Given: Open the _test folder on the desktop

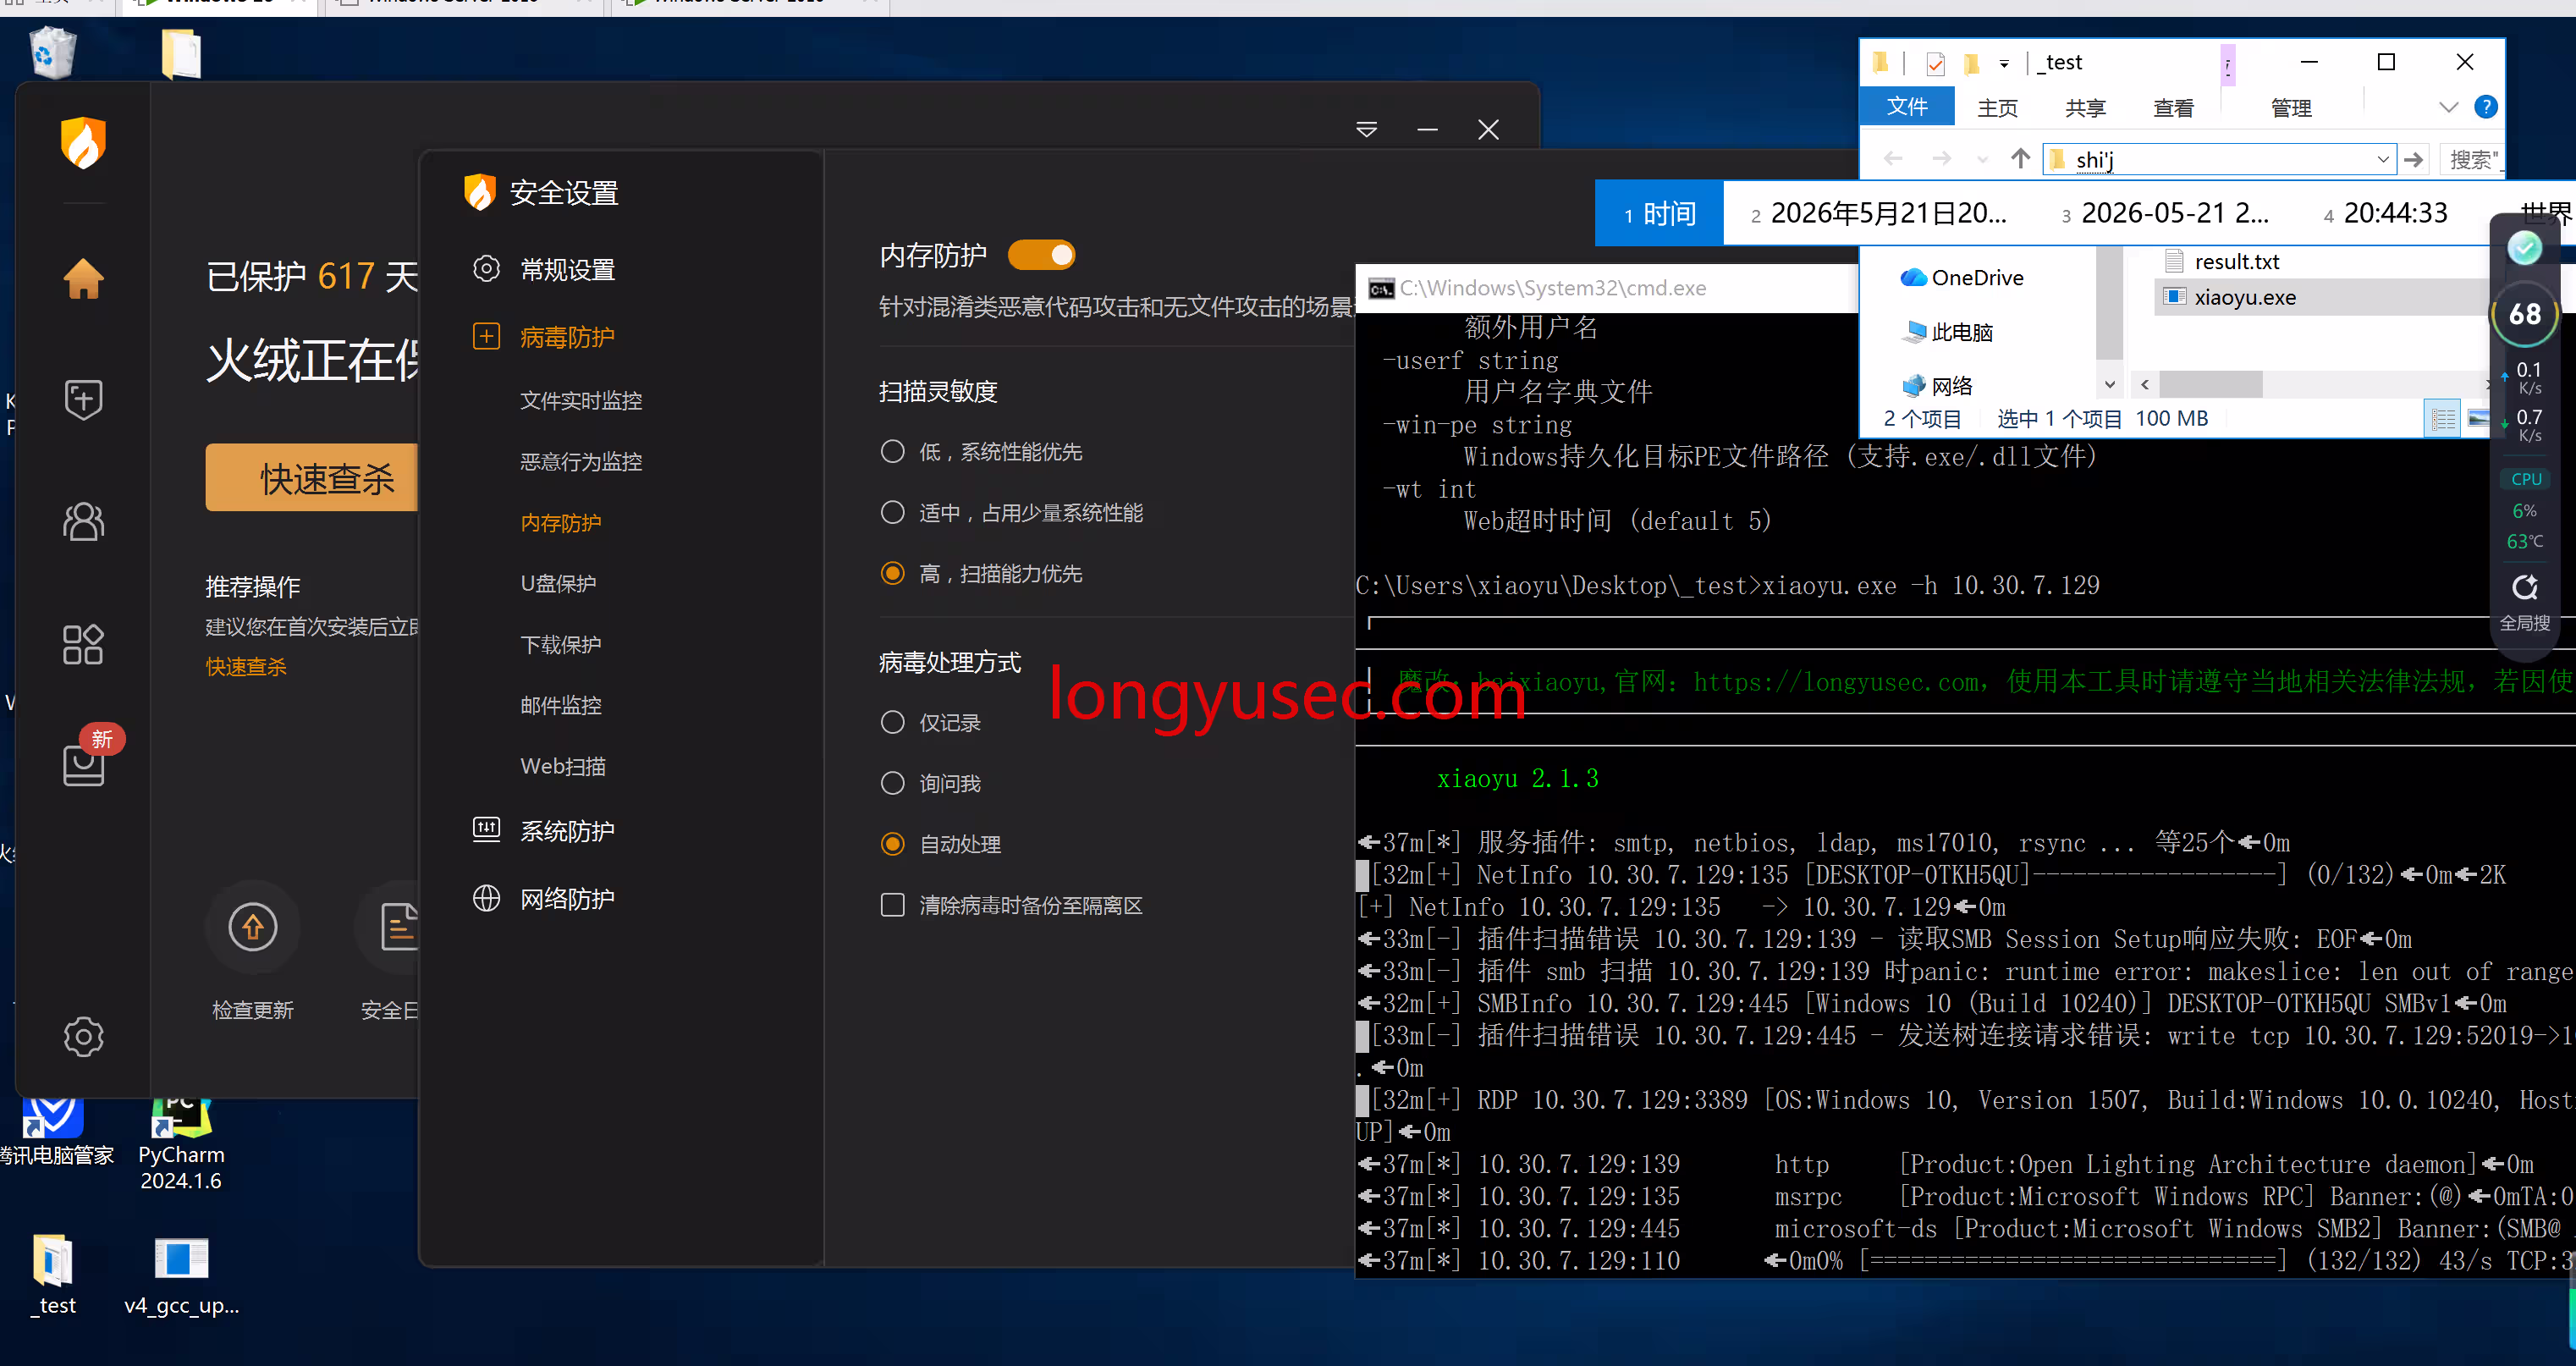Looking at the screenshot, I should coord(54,1273).
